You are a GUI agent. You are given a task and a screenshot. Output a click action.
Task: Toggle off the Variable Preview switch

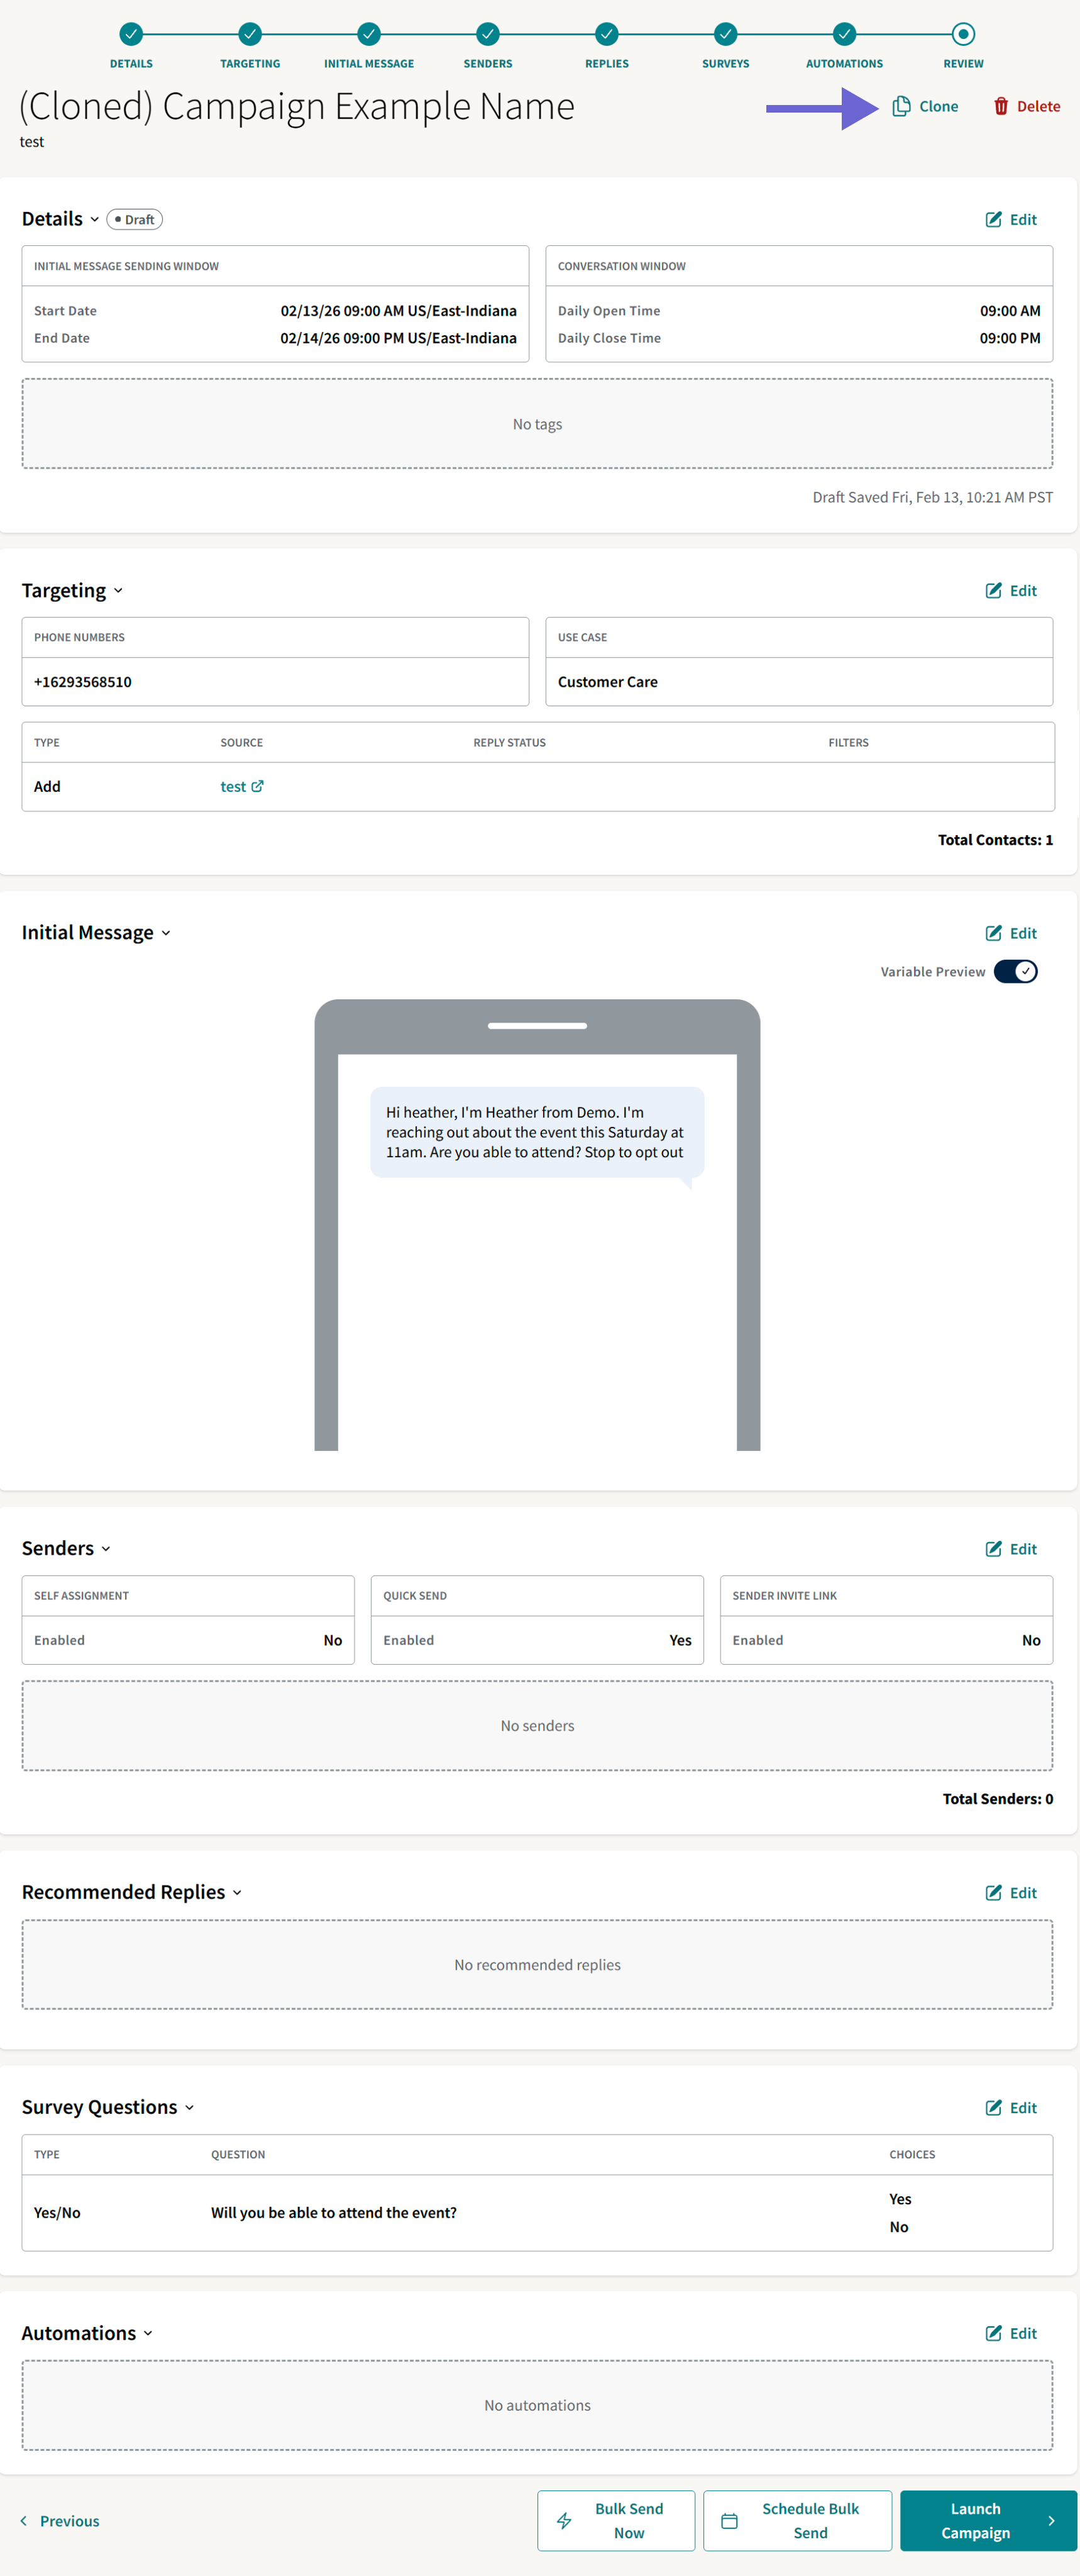[x=1016, y=971]
